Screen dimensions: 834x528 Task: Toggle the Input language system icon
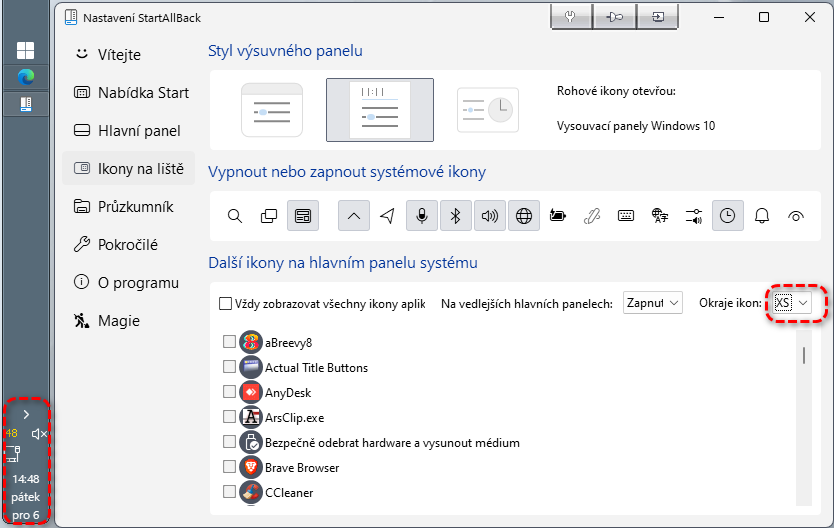tap(660, 216)
